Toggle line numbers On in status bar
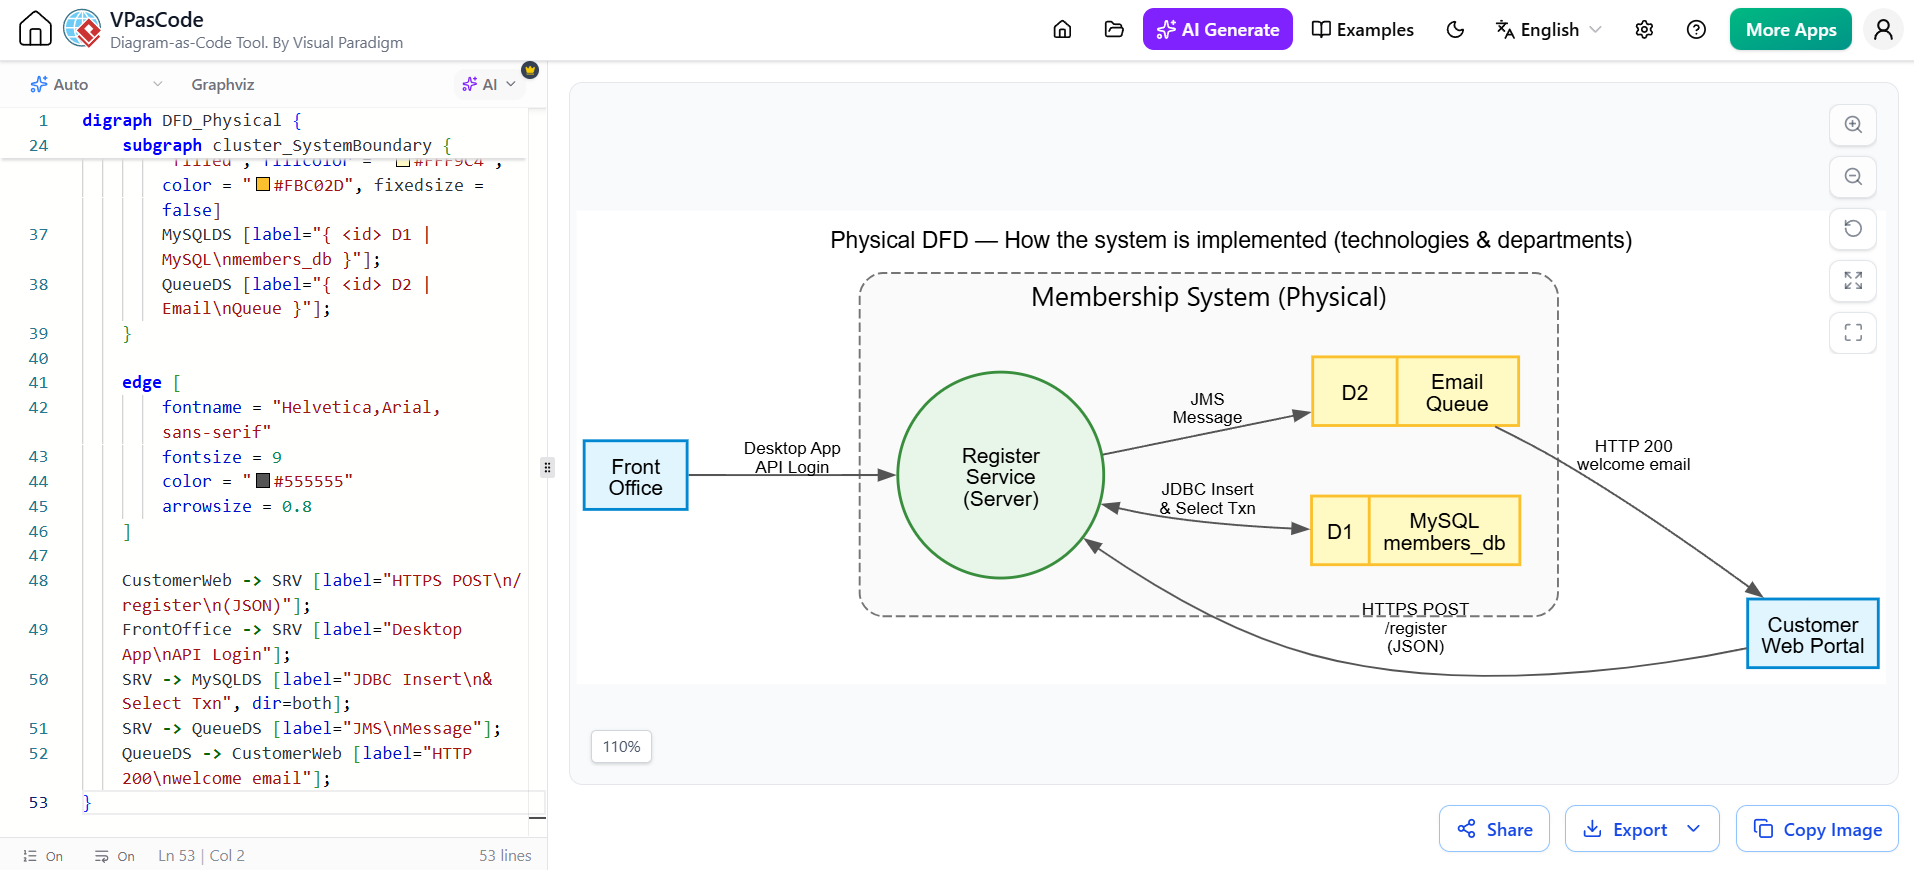The height and width of the screenshot is (870, 1914). 43,856
